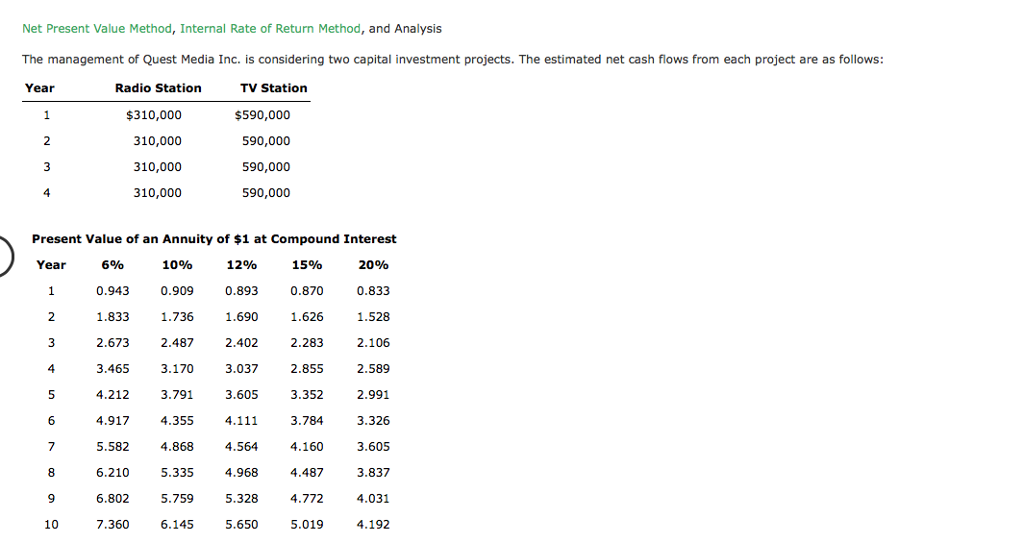Screen dimensions: 1024x543
Task: Select annuity factor 3.791
Action: click(x=177, y=395)
